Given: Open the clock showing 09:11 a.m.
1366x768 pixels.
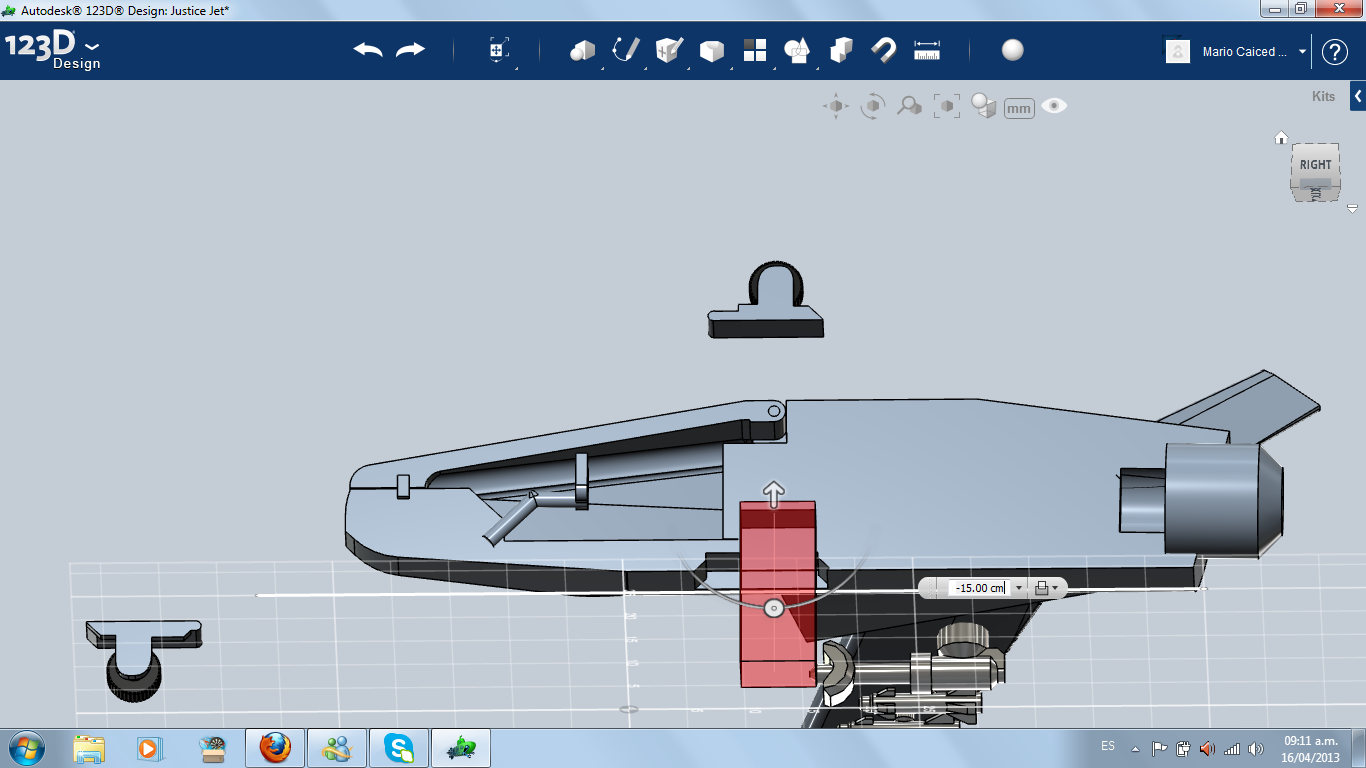Looking at the screenshot, I should click(x=1311, y=748).
